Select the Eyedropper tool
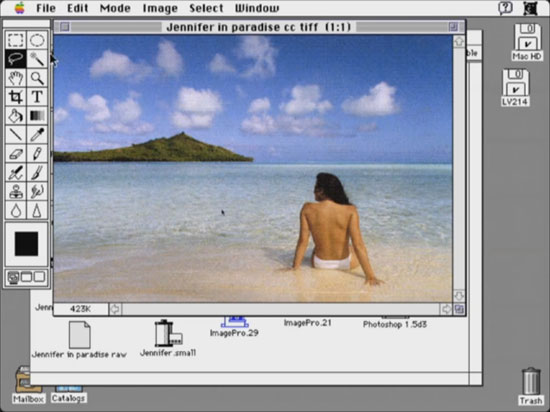This screenshot has width=550, height=412. (x=37, y=135)
